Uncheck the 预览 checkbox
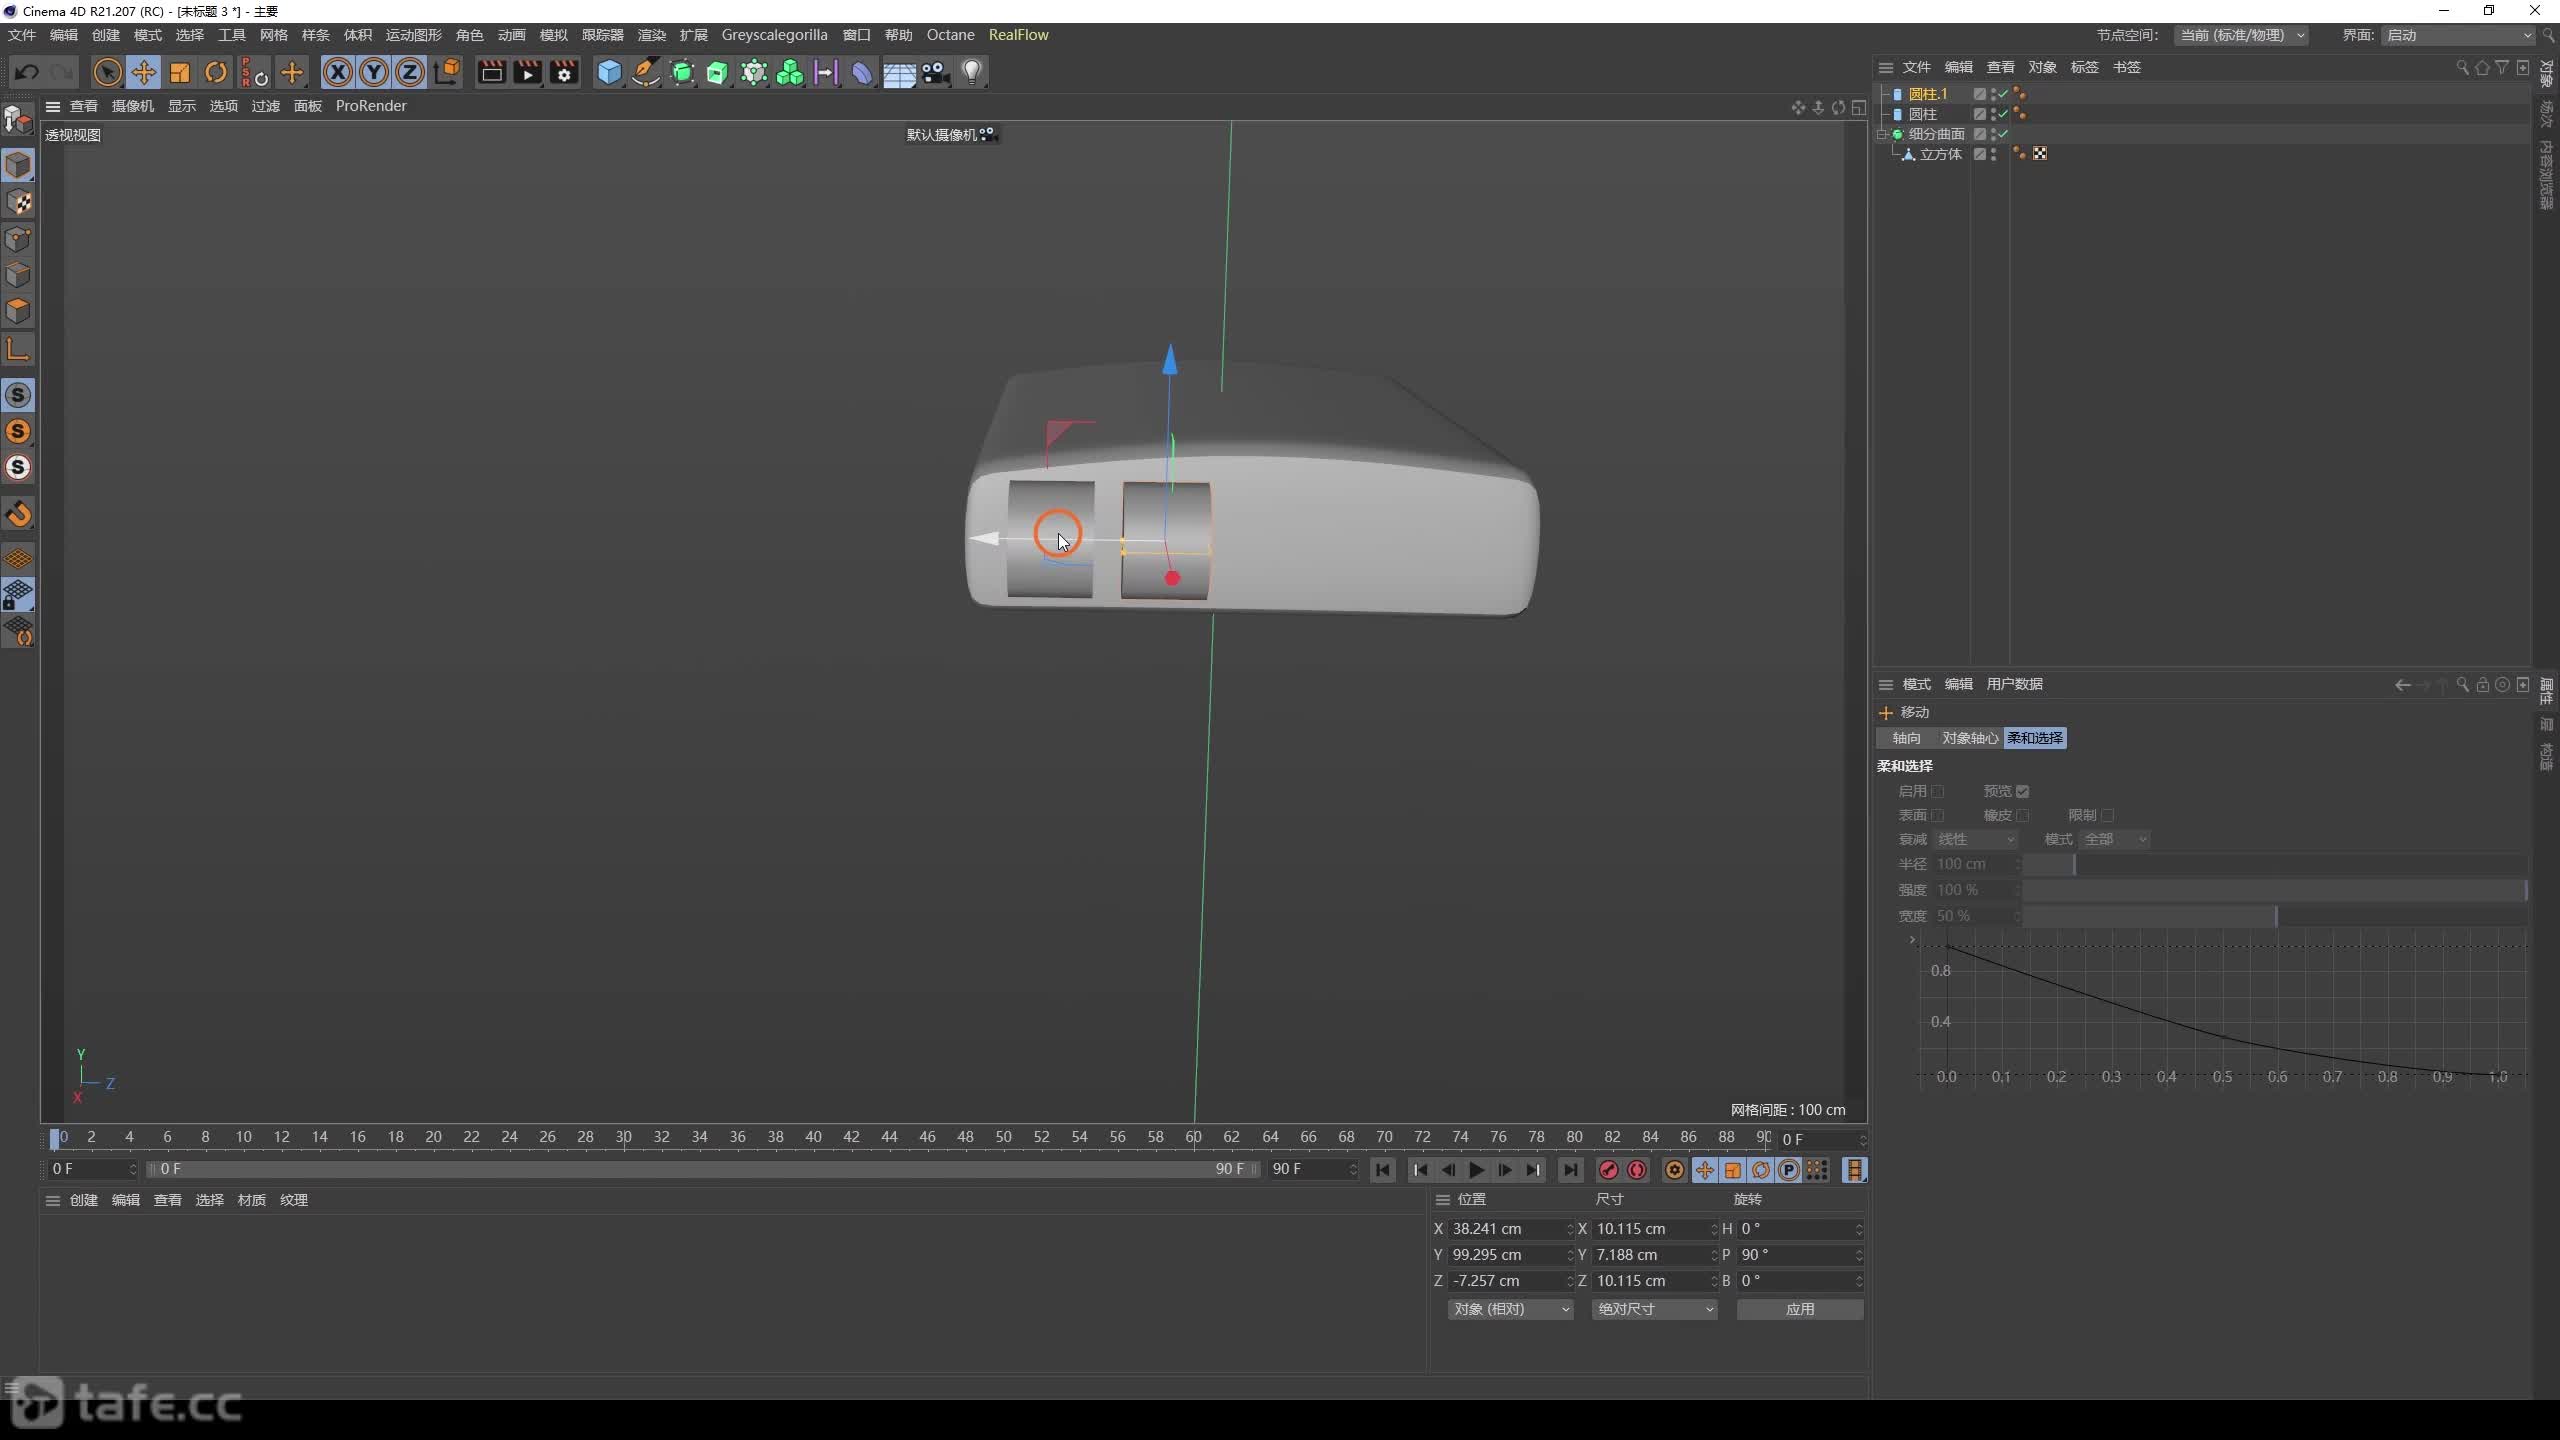 (2022, 791)
